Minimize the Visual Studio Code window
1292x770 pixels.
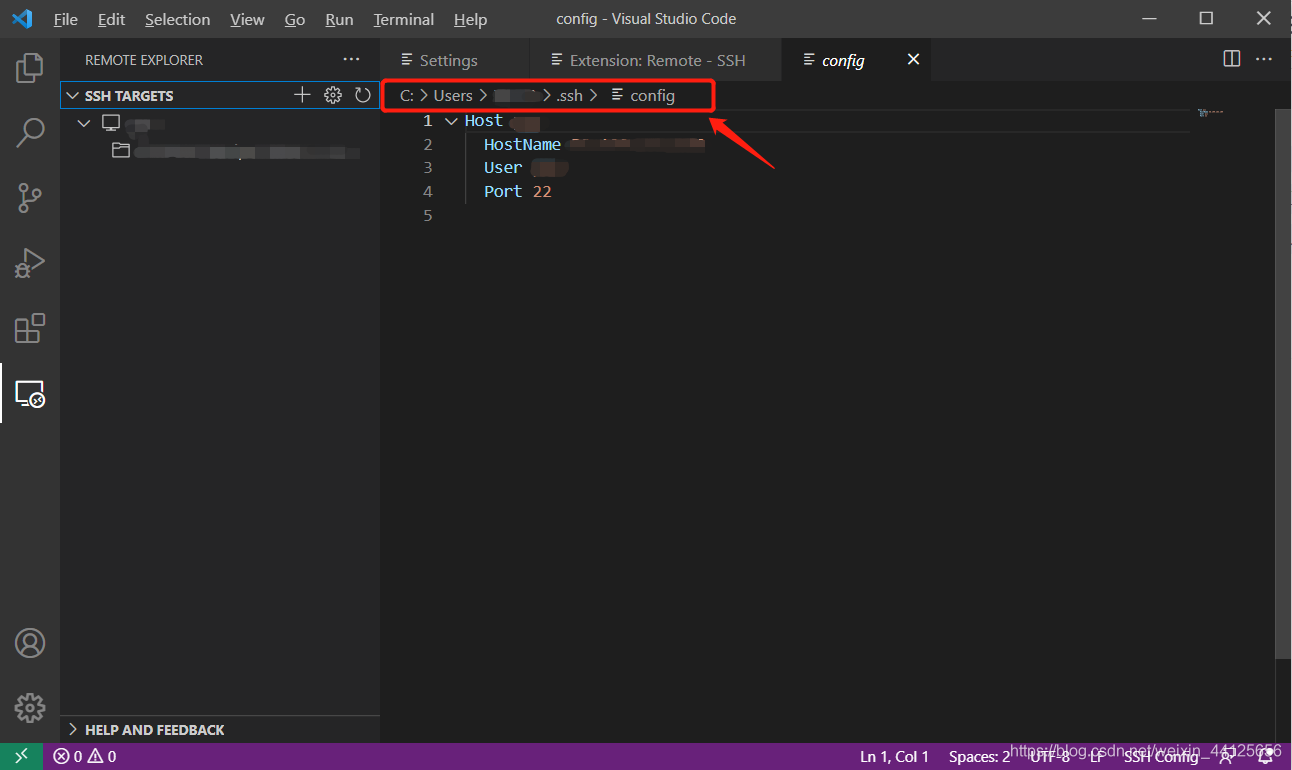tap(1150, 19)
